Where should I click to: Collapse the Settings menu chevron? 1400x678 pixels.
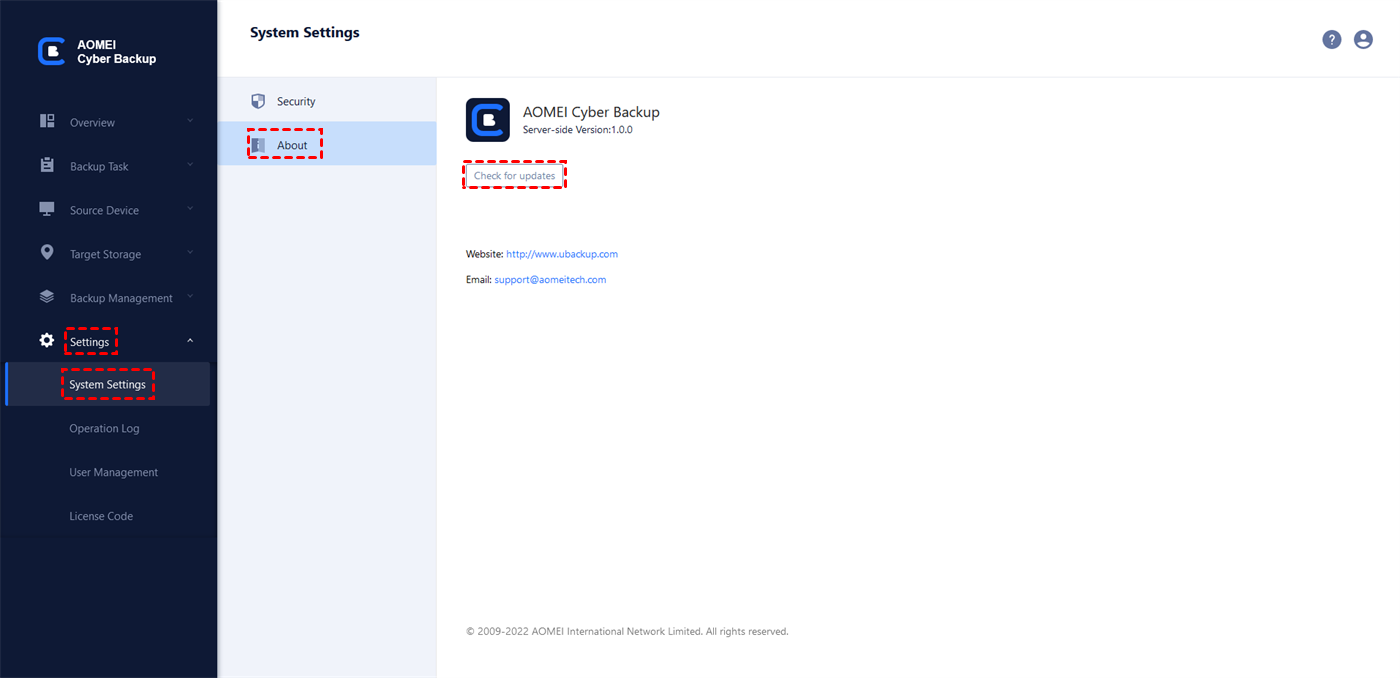coord(190,341)
